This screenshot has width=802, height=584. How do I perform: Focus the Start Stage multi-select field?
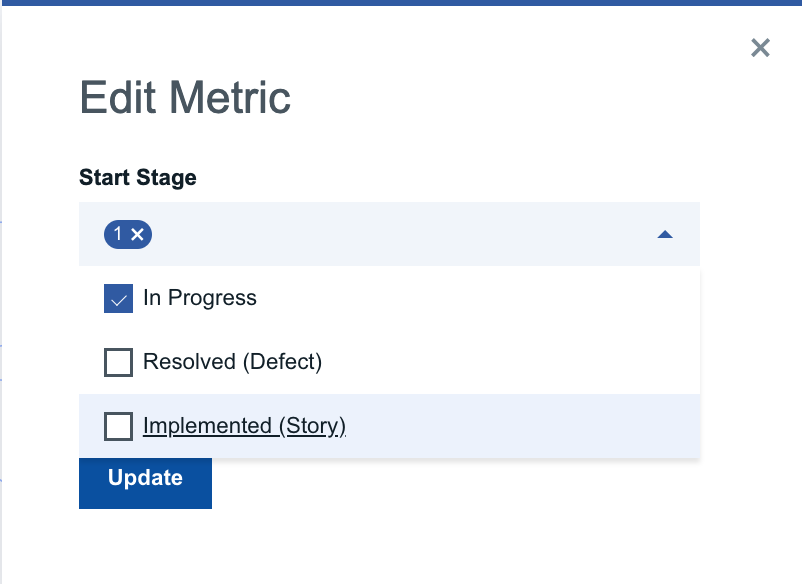coord(389,234)
